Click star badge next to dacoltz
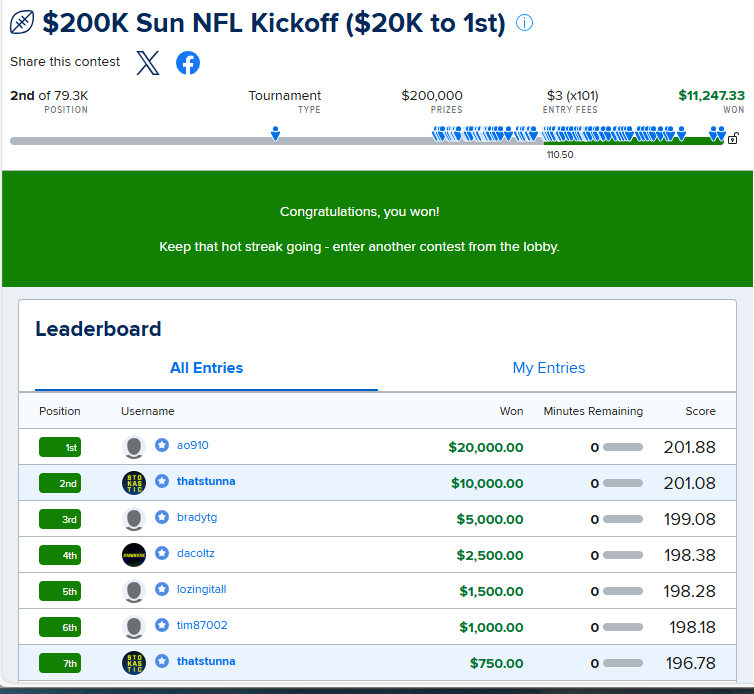This screenshot has width=754, height=694. (x=162, y=553)
